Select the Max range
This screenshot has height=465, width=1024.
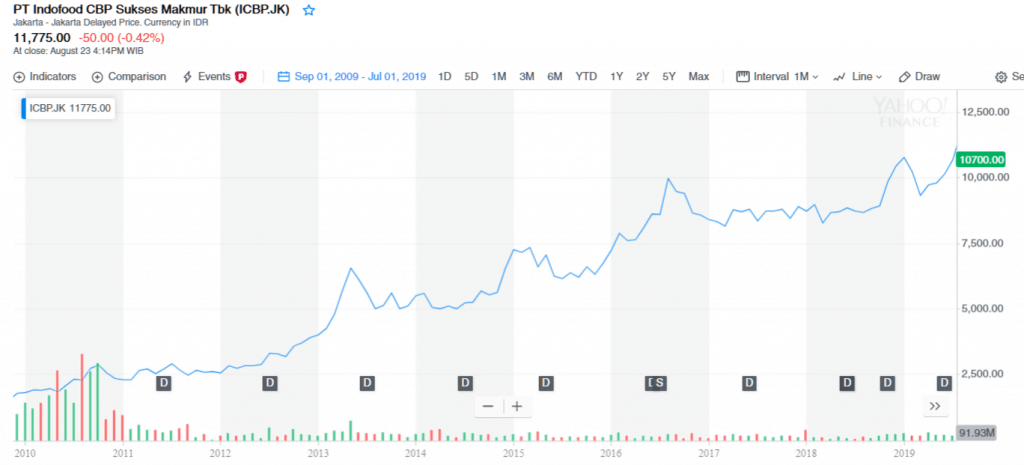click(x=699, y=76)
